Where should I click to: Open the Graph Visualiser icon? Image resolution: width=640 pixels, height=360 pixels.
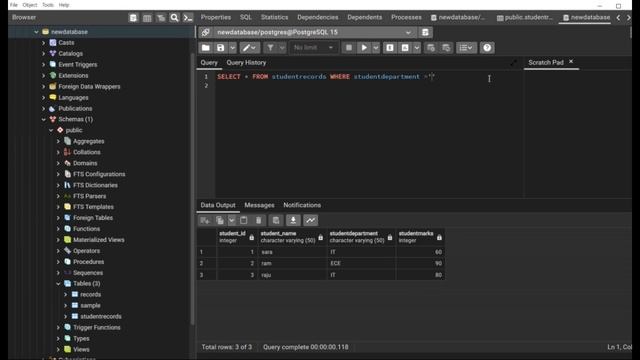(310, 220)
